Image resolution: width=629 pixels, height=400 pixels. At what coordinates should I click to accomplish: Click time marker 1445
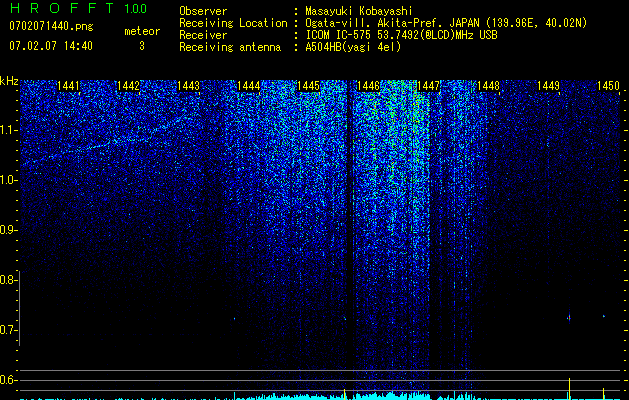[x=308, y=86]
